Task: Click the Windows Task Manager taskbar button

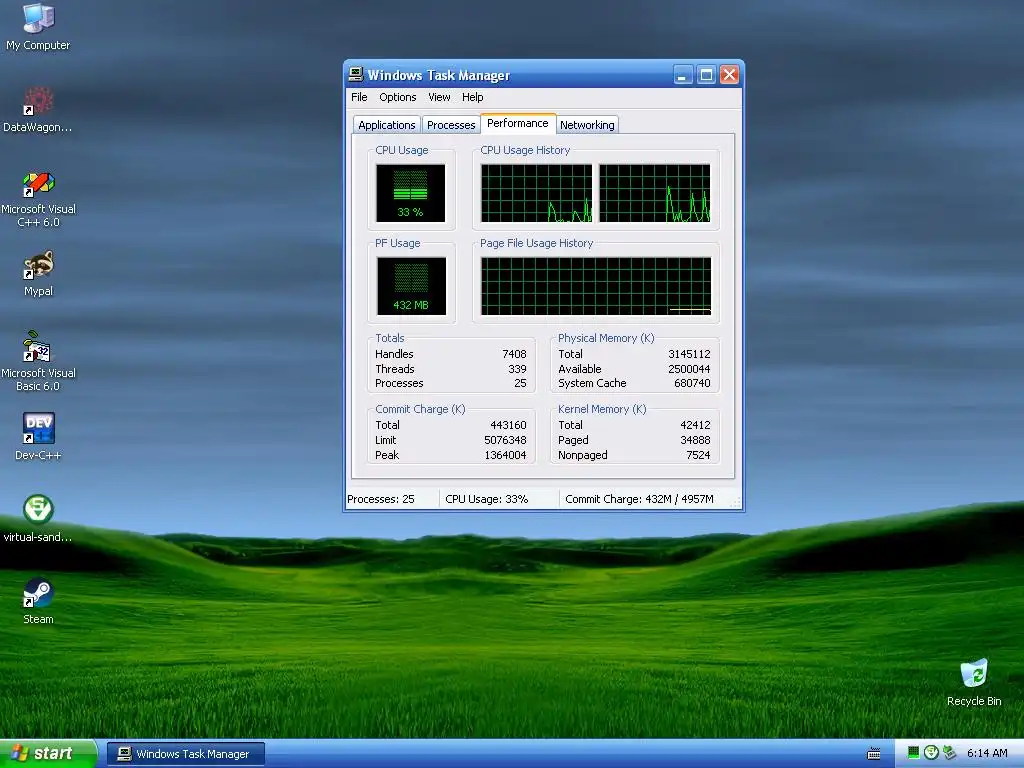Action: 186,754
